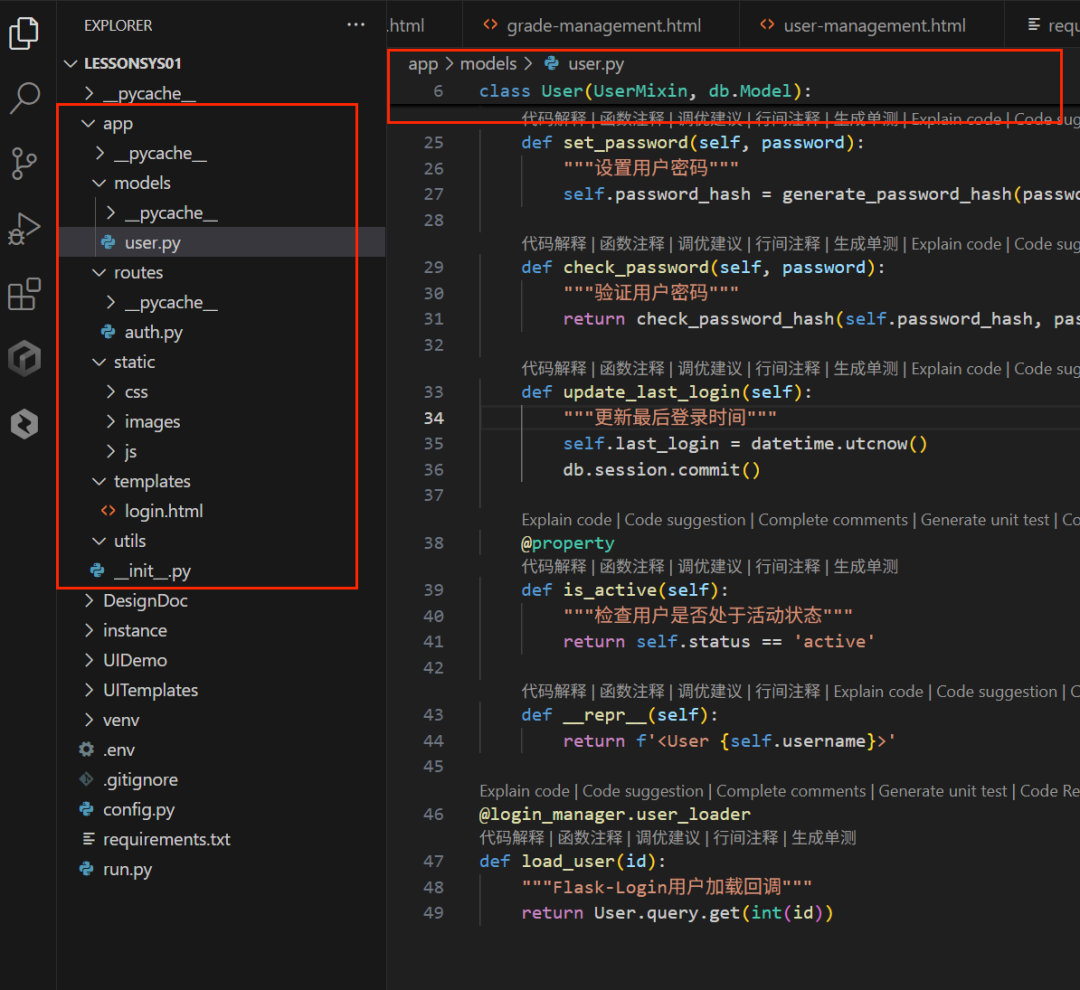
Task: Expand the css folder
Action: coord(111,391)
